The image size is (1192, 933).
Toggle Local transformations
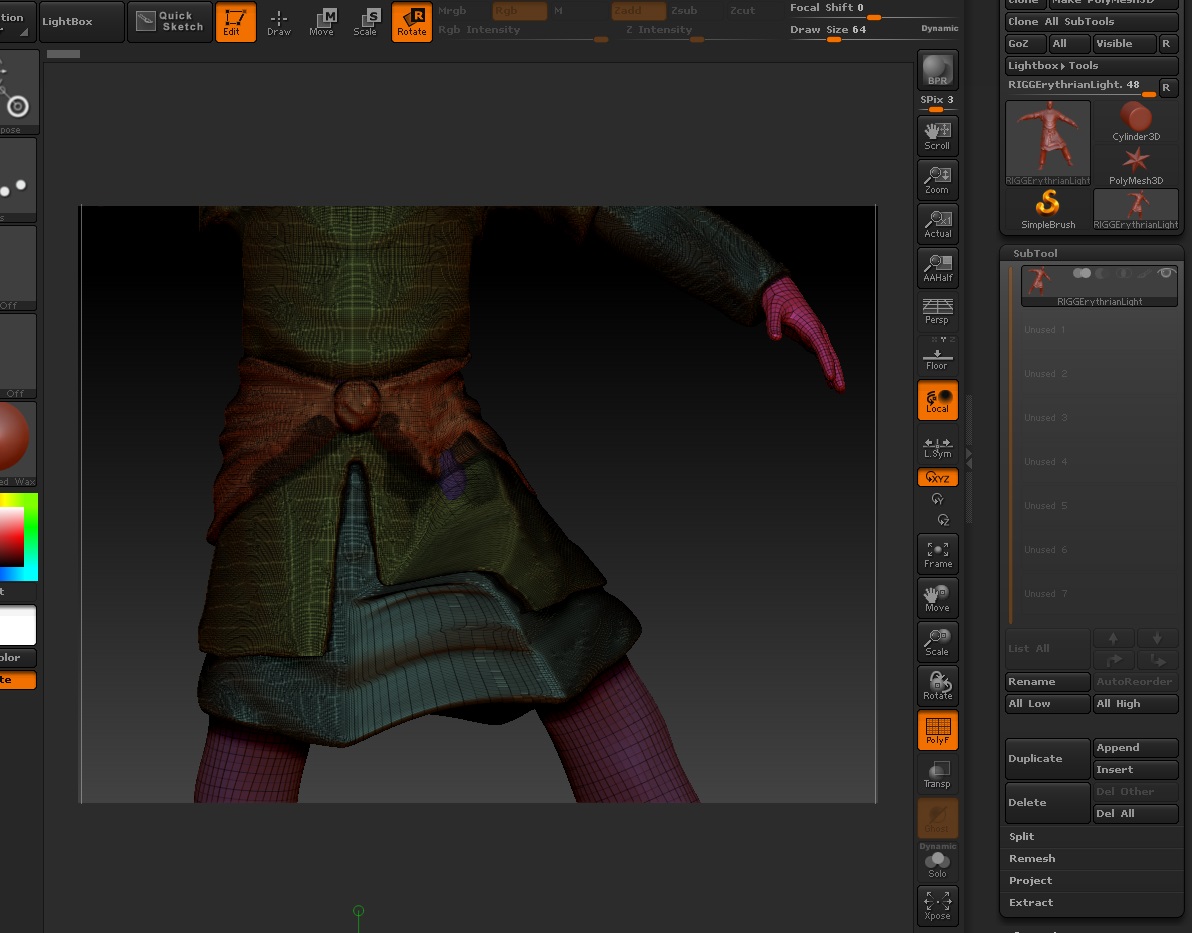click(937, 400)
